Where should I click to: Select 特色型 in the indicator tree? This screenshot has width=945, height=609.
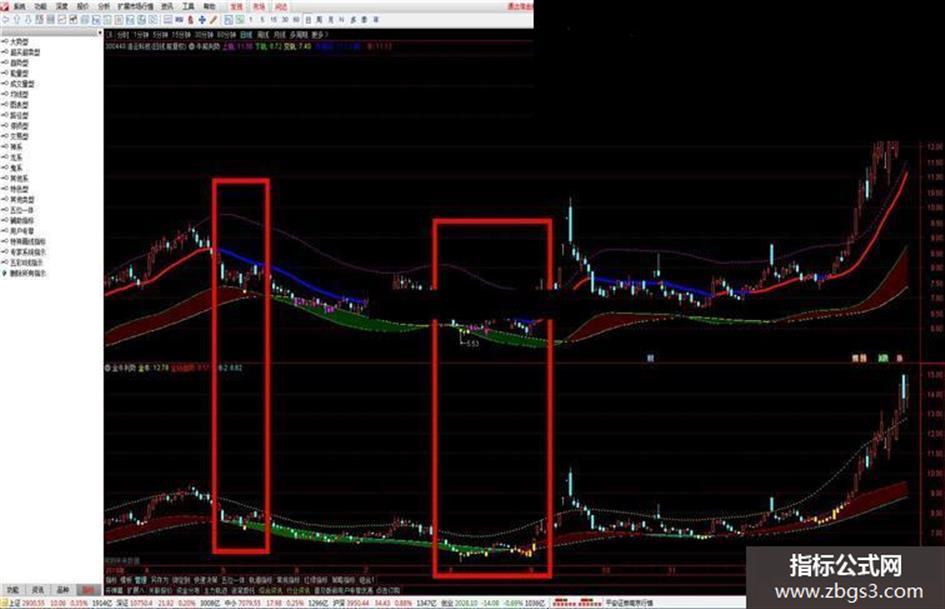pyautogui.click(x=19, y=189)
